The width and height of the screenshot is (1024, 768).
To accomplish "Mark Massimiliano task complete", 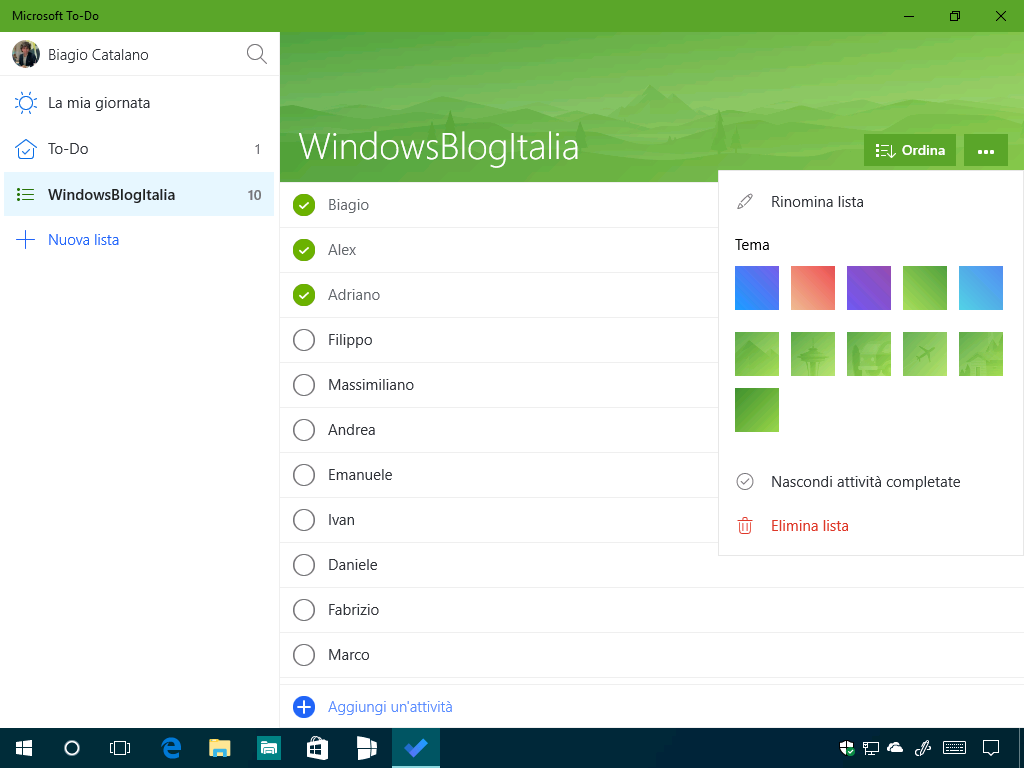I will [x=304, y=385].
